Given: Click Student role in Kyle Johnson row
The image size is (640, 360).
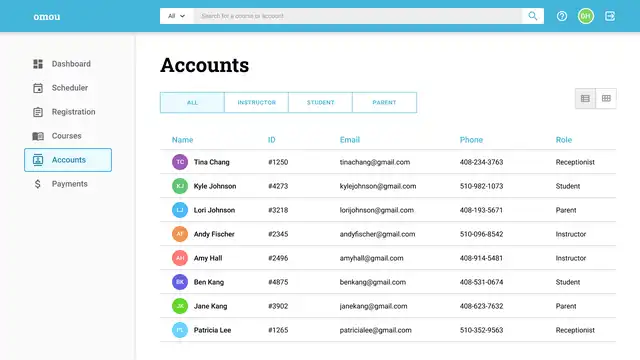Looking at the screenshot, I should 567,186.
